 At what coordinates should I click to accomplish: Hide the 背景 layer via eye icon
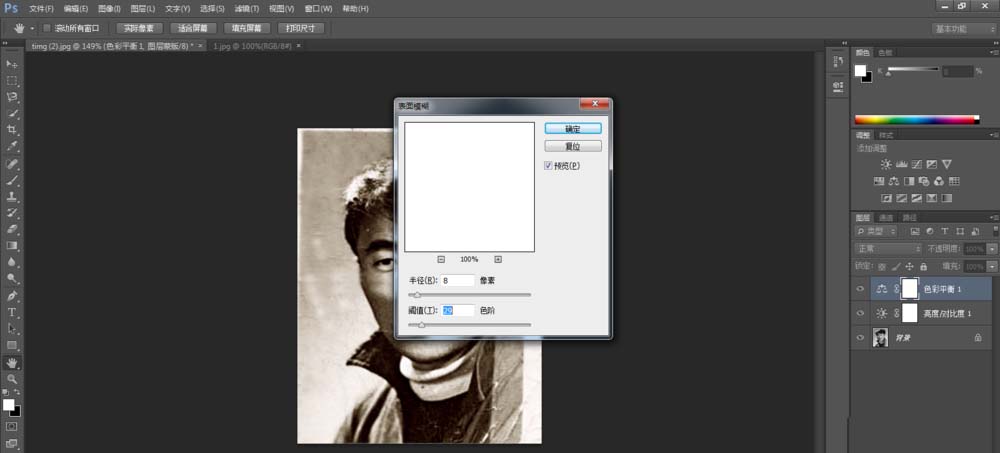pyautogui.click(x=860, y=339)
